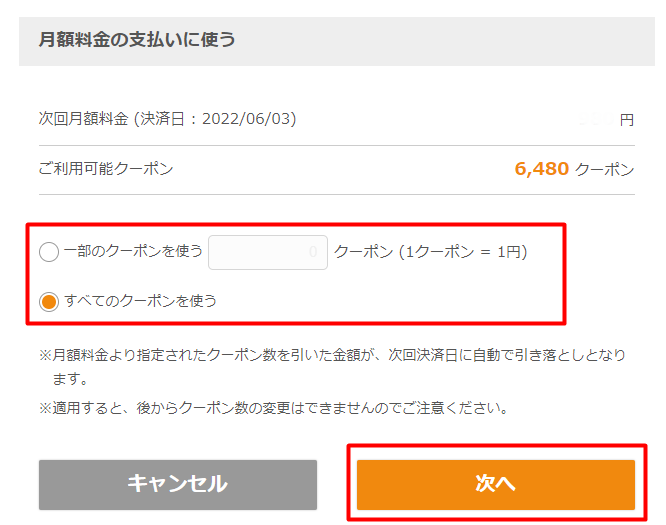
Task: Click the すべてのクーポンを使う label text
Action: (140, 301)
